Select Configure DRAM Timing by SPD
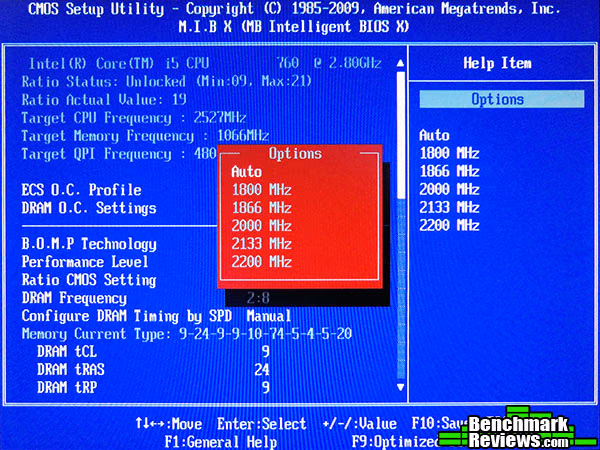 pyautogui.click(x=127, y=316)
